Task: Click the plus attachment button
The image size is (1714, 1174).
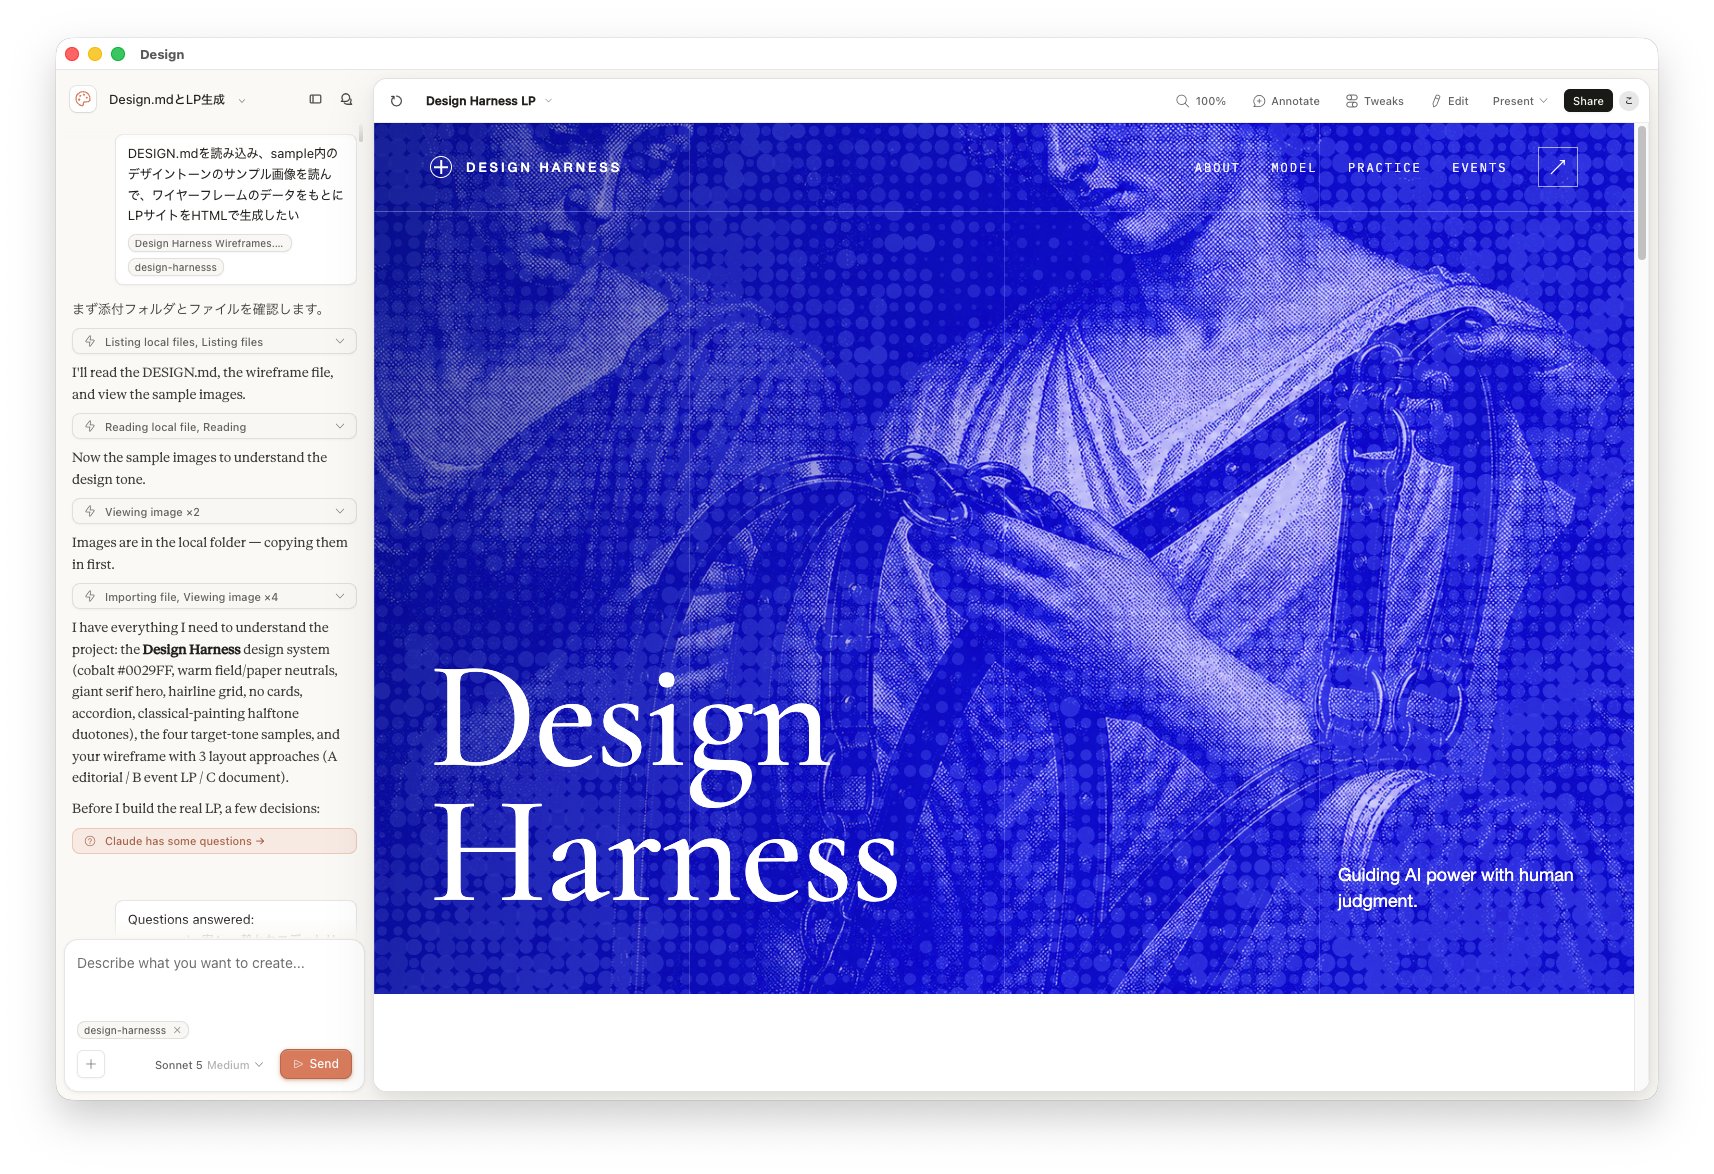Action: tap(91, 1064)
